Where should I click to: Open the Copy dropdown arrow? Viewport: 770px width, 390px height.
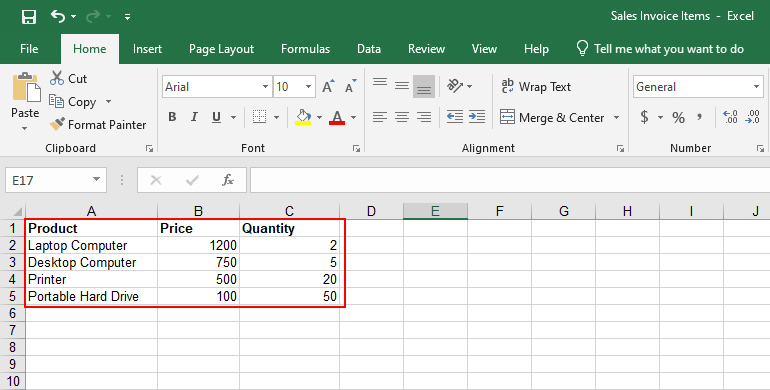[109, 102]
